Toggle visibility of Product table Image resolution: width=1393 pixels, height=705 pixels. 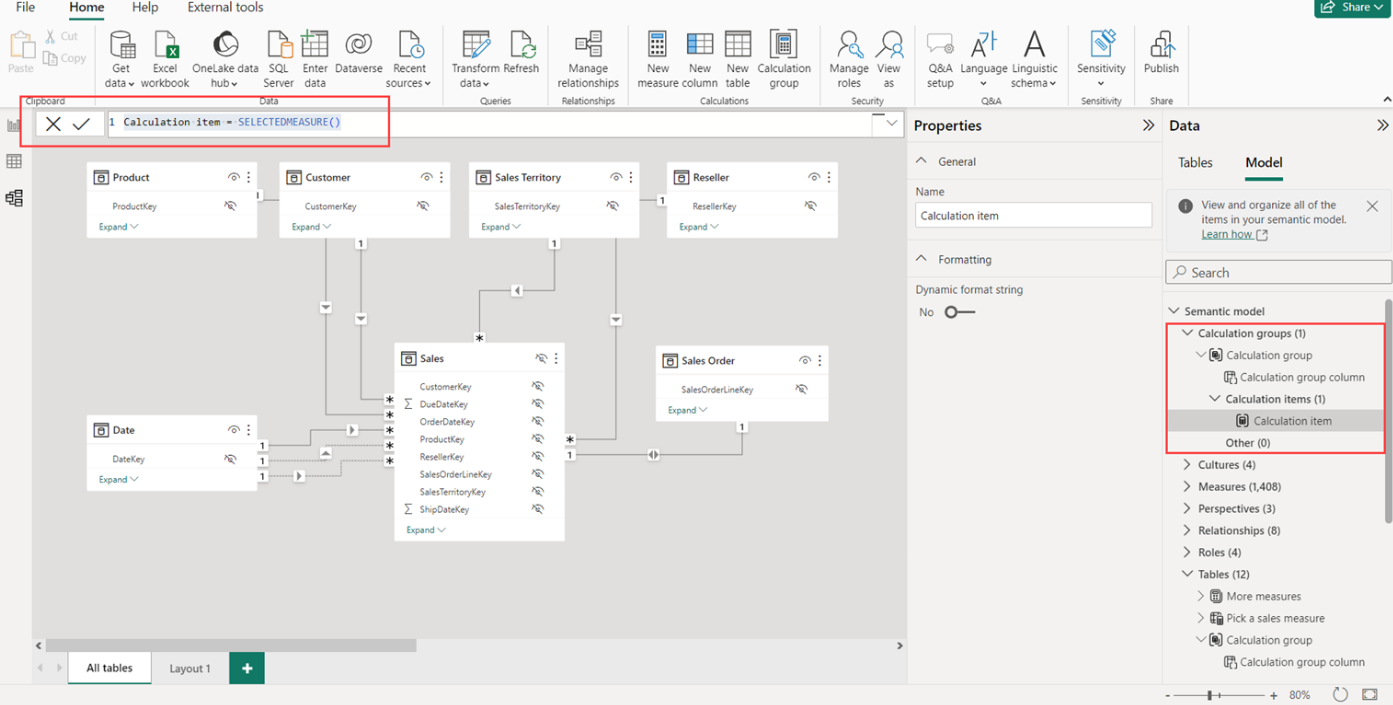[x=233, y=177]
